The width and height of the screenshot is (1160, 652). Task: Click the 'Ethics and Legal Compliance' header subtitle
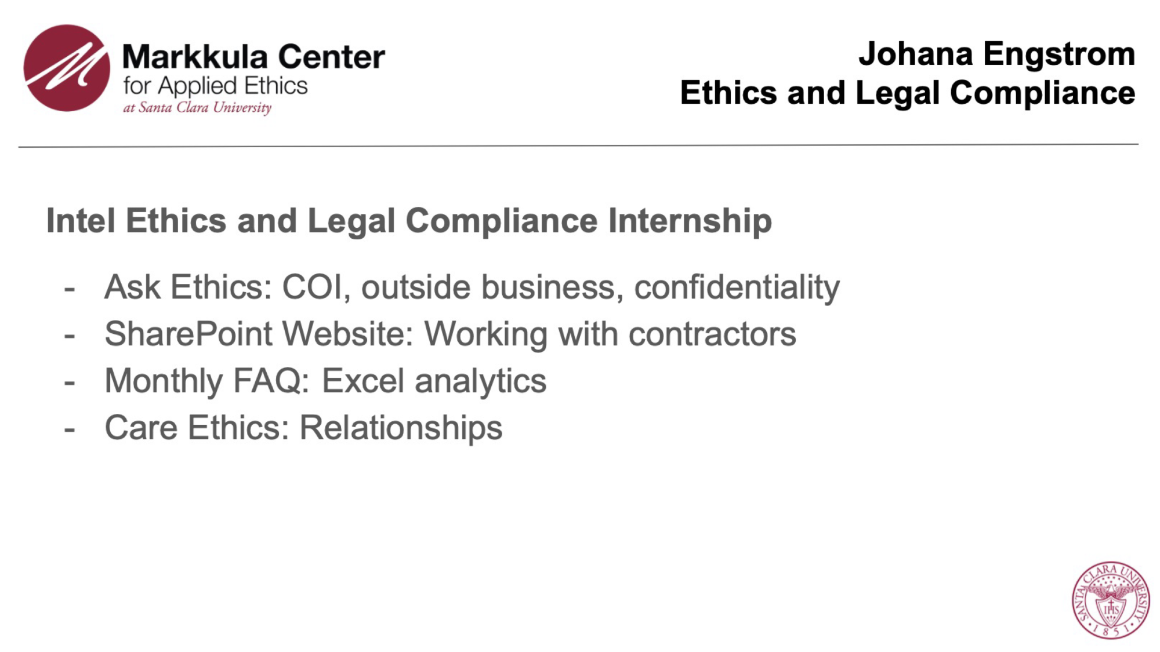(x=907, y=93)
